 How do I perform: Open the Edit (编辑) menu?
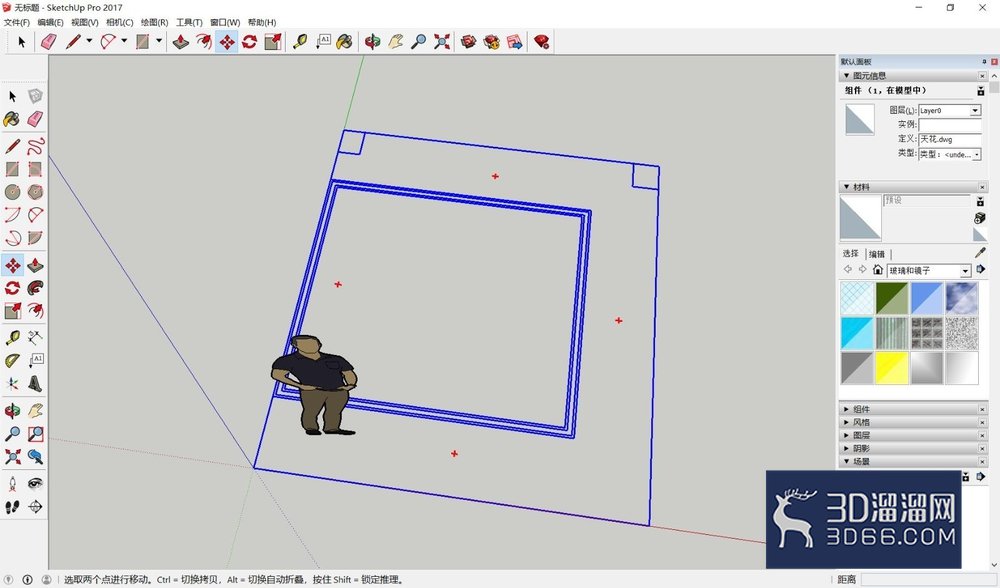point(50,22)
